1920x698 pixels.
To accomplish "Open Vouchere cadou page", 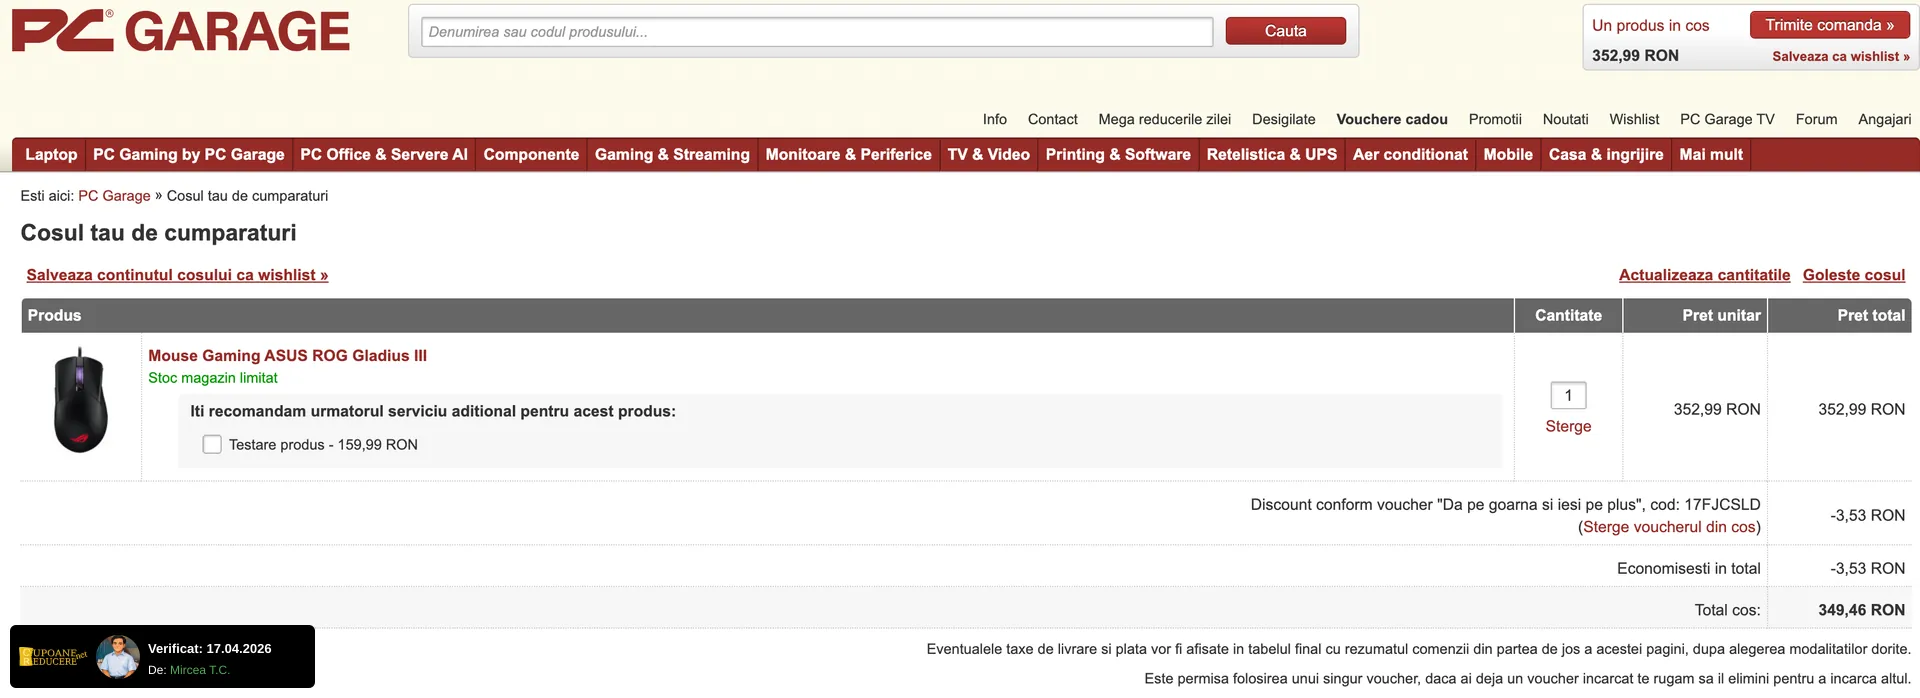I will [1391, 120].
